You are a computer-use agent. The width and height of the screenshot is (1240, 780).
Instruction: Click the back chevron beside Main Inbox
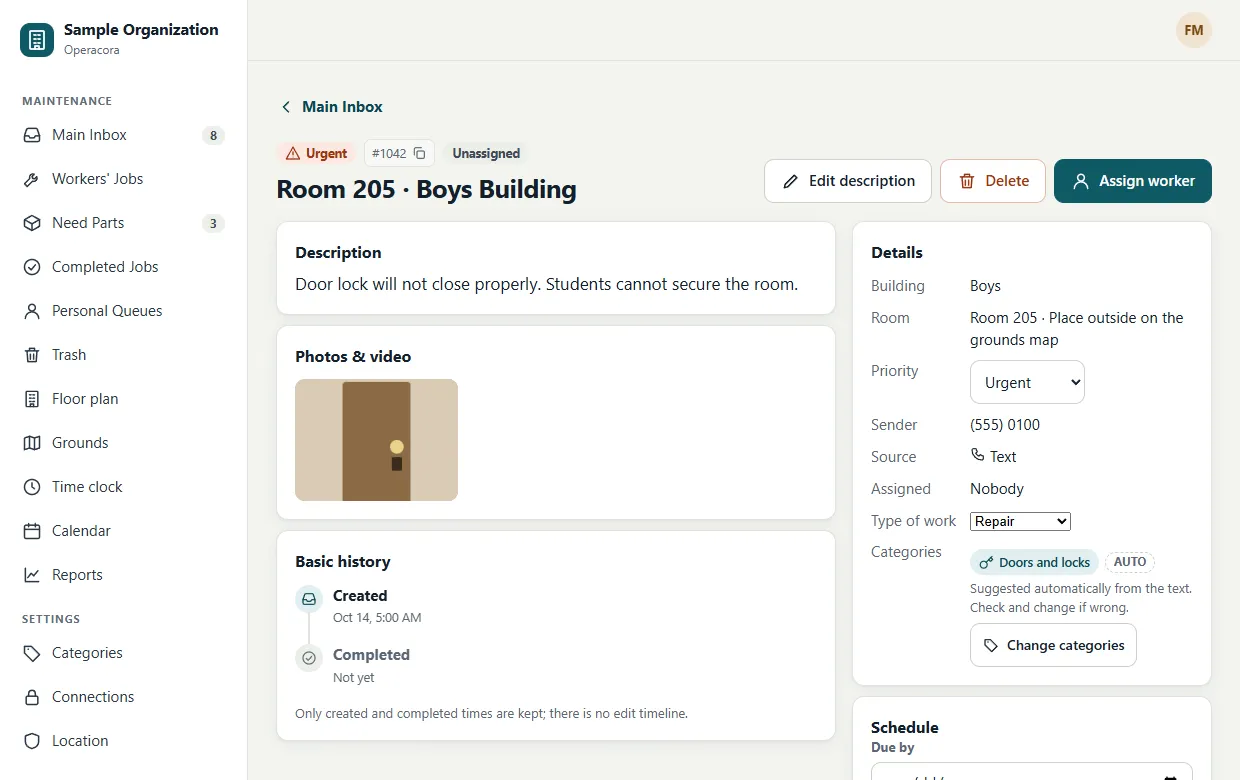286,107
